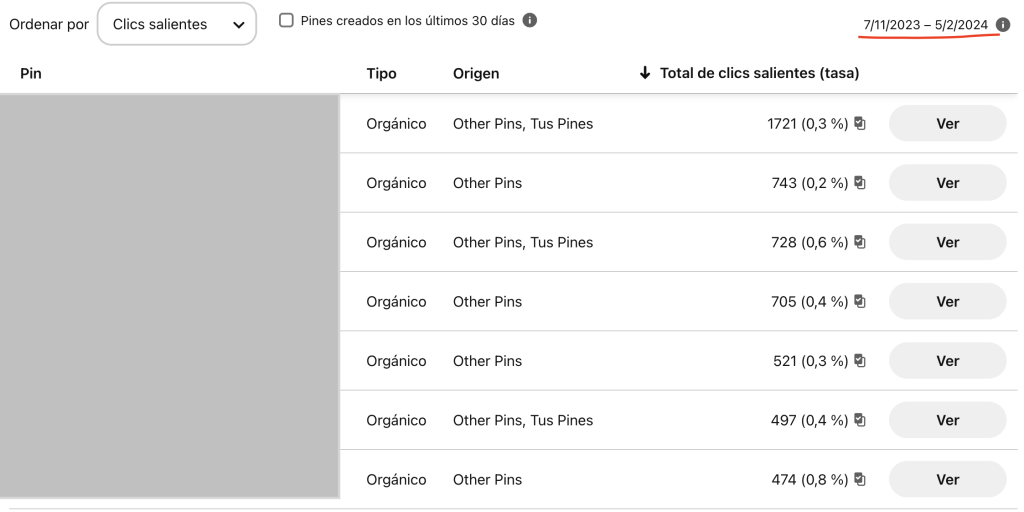Screen dimensions: 1024x512
Task: Click the info icon beside the date range
Action: coord(1003,25)
